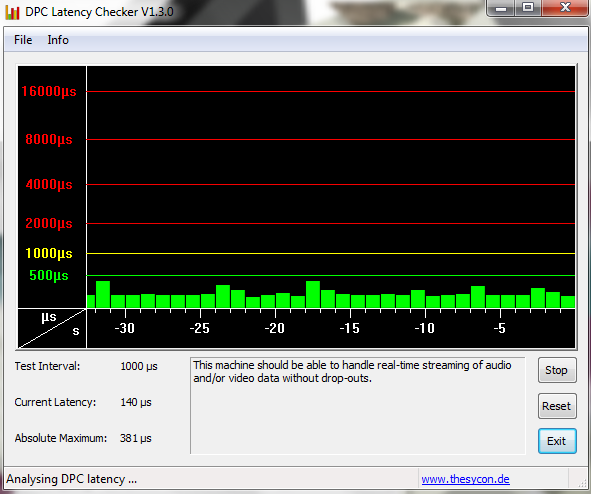Click the Absolute Maximum label

[x=61, y=438]
